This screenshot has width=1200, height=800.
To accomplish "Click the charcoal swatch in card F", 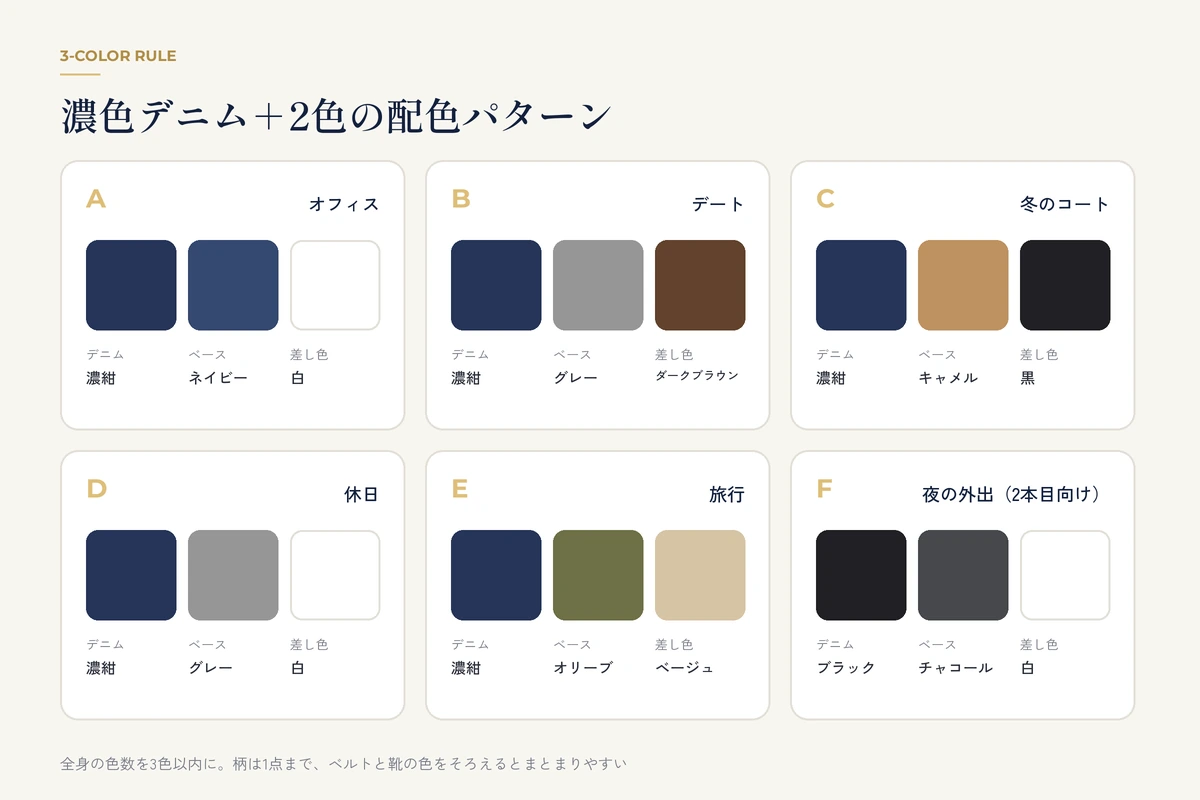I will [963, 575].
